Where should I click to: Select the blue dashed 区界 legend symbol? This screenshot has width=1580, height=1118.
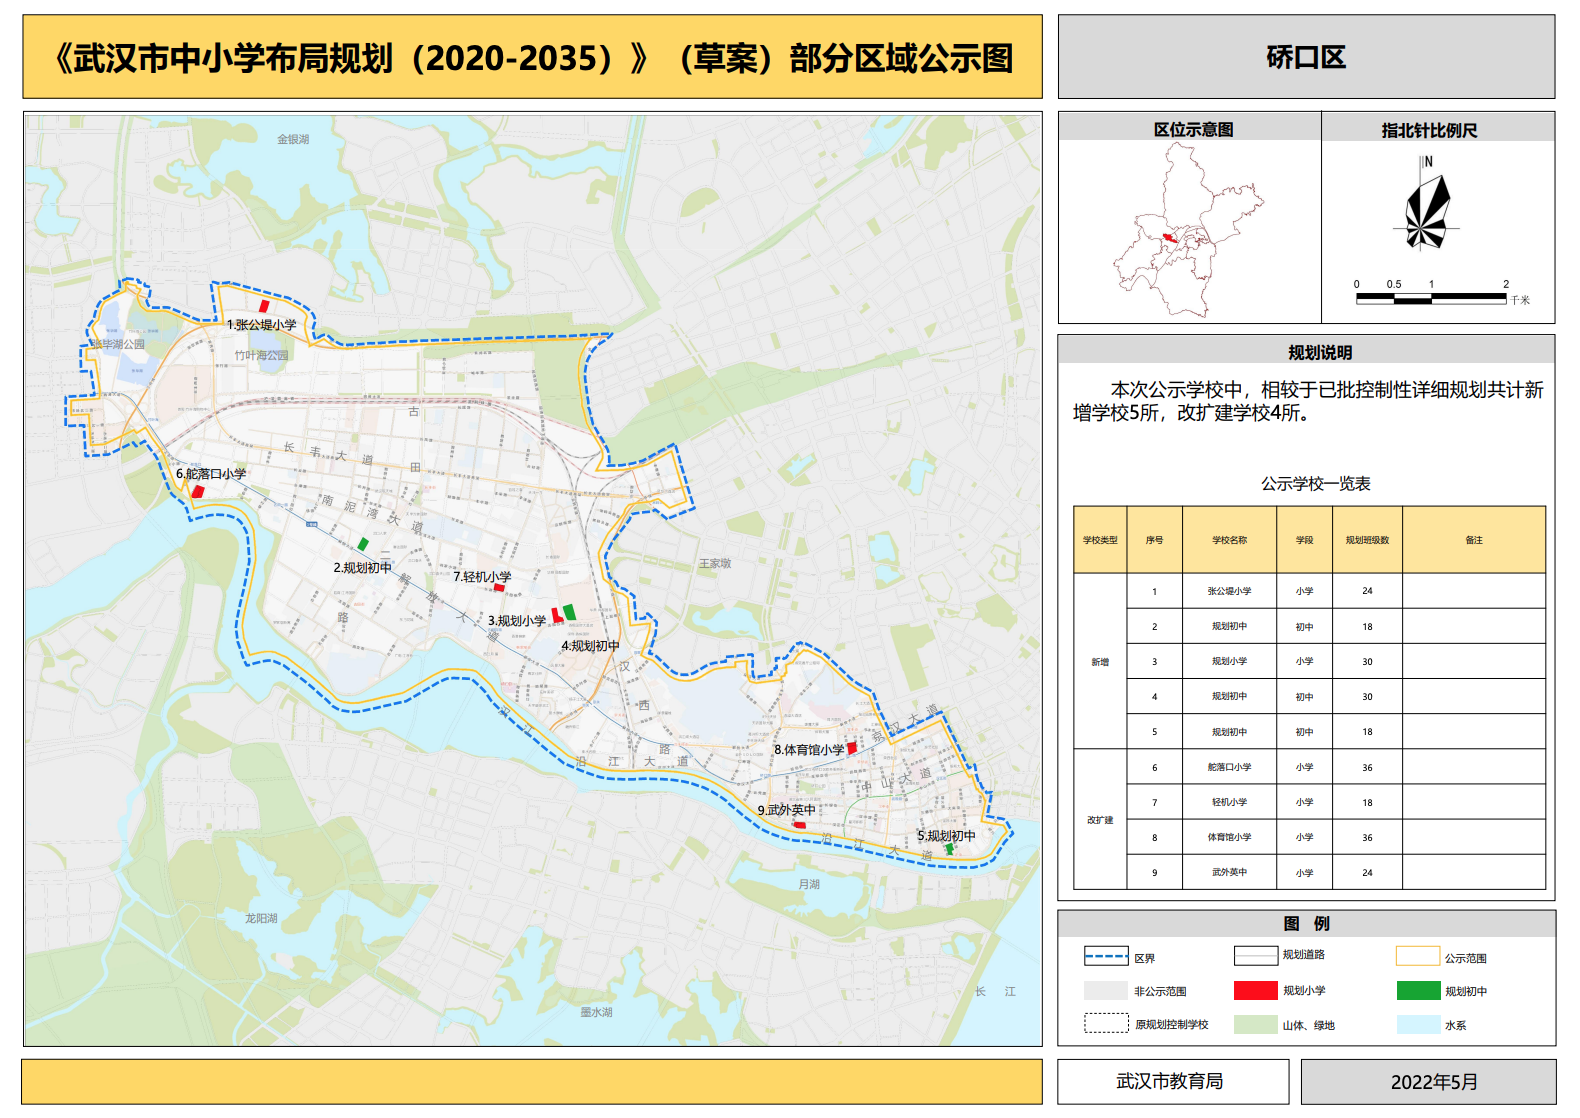tap(1106, 957)
